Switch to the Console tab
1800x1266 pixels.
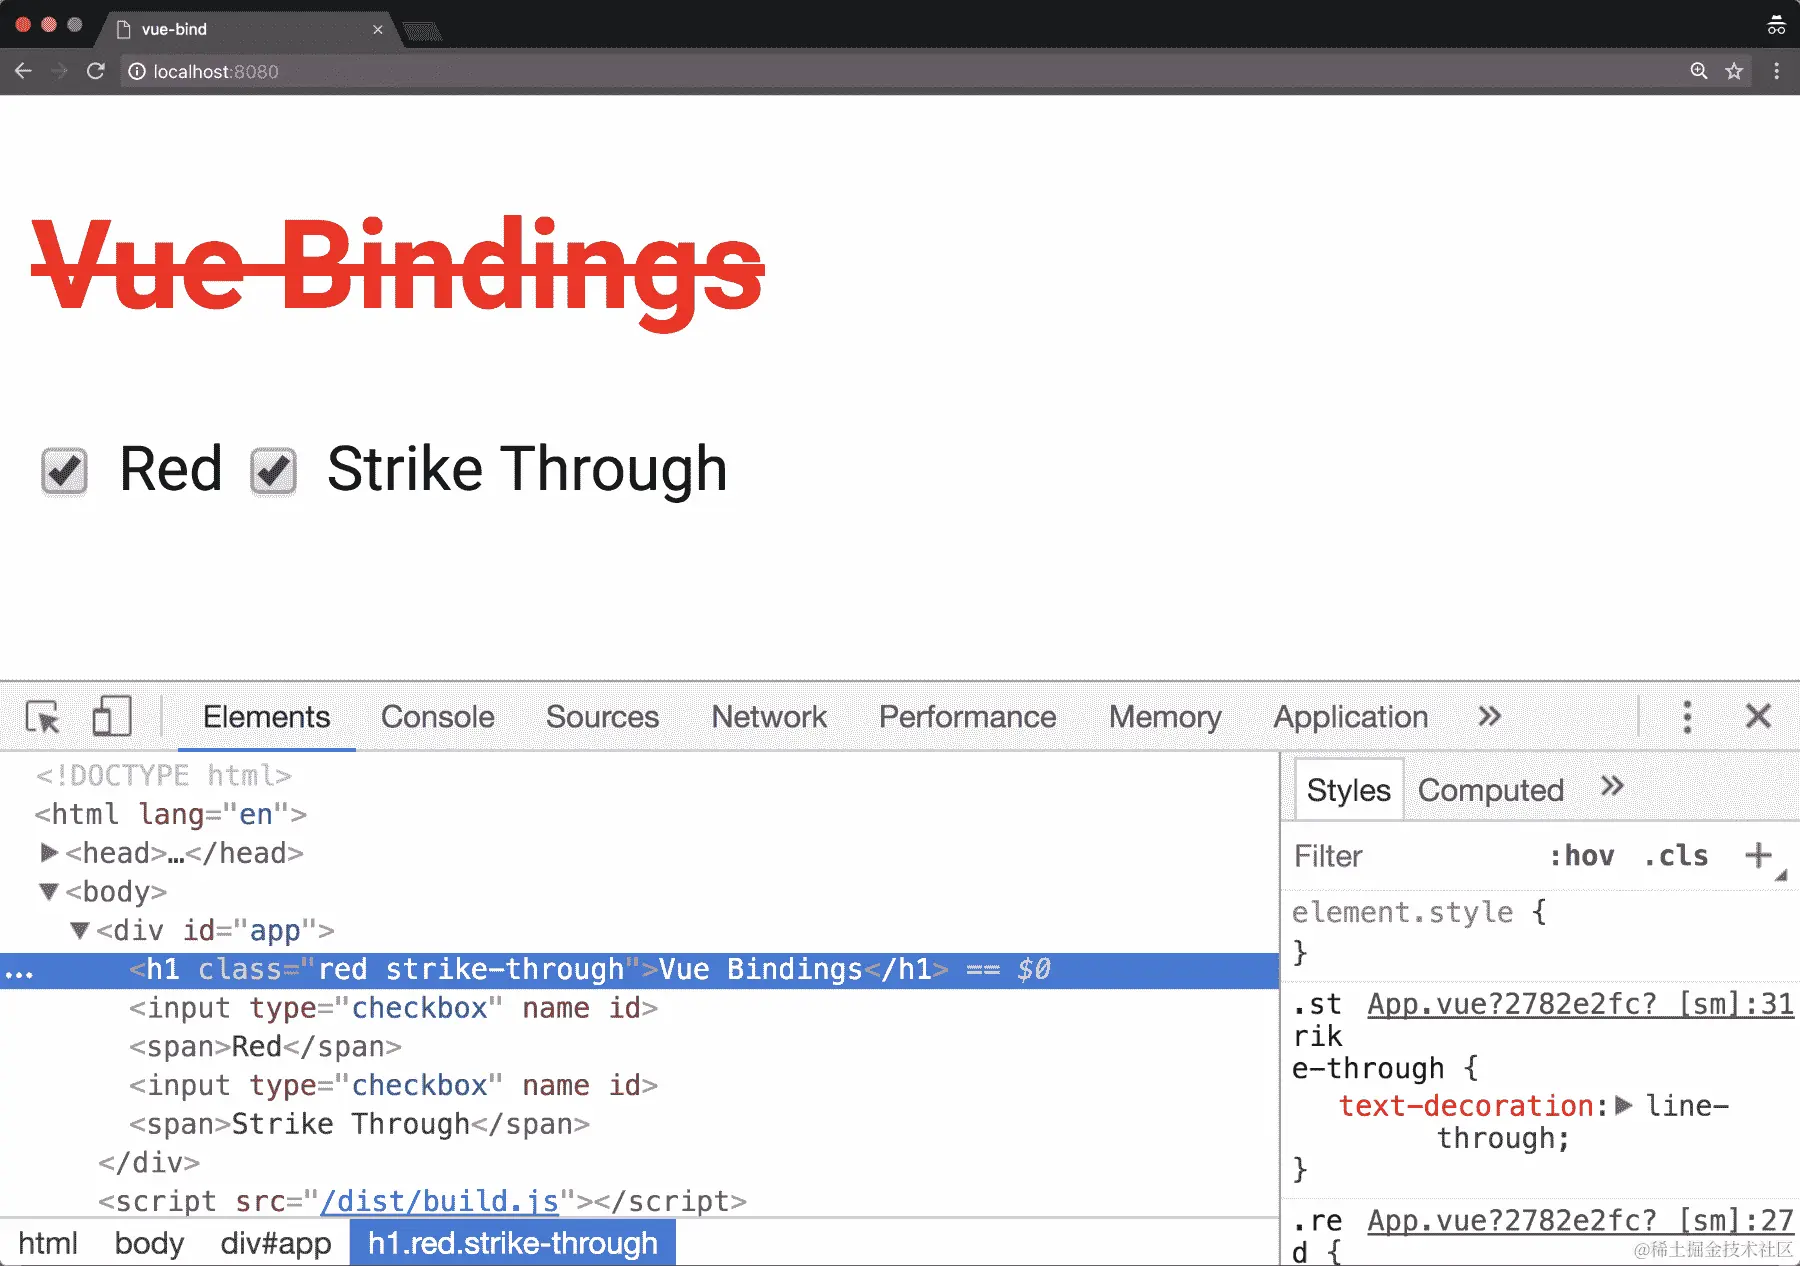click(x=438, y=717)
